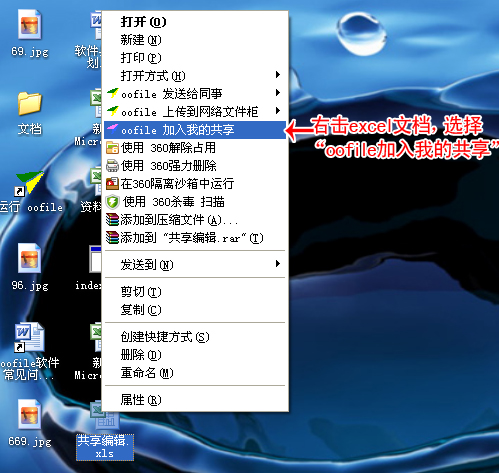Click WinRAR icon beside 添加到 共享编辑.rar
The height and width of the screenshot is (473, 499).
(112, 238)
